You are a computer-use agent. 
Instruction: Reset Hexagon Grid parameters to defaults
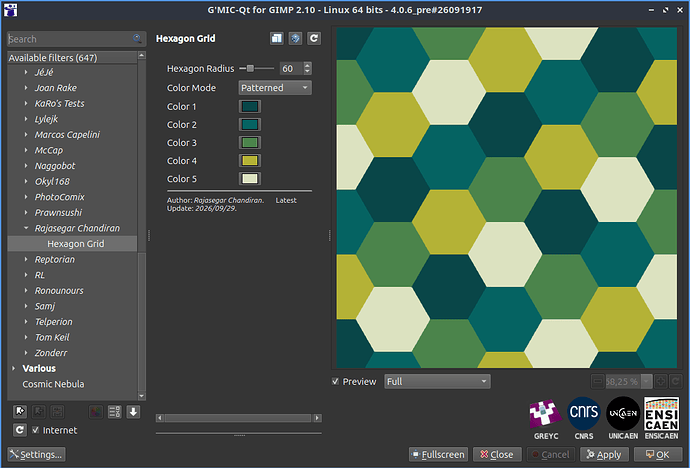pyautogui.click(x=314, y=38)
